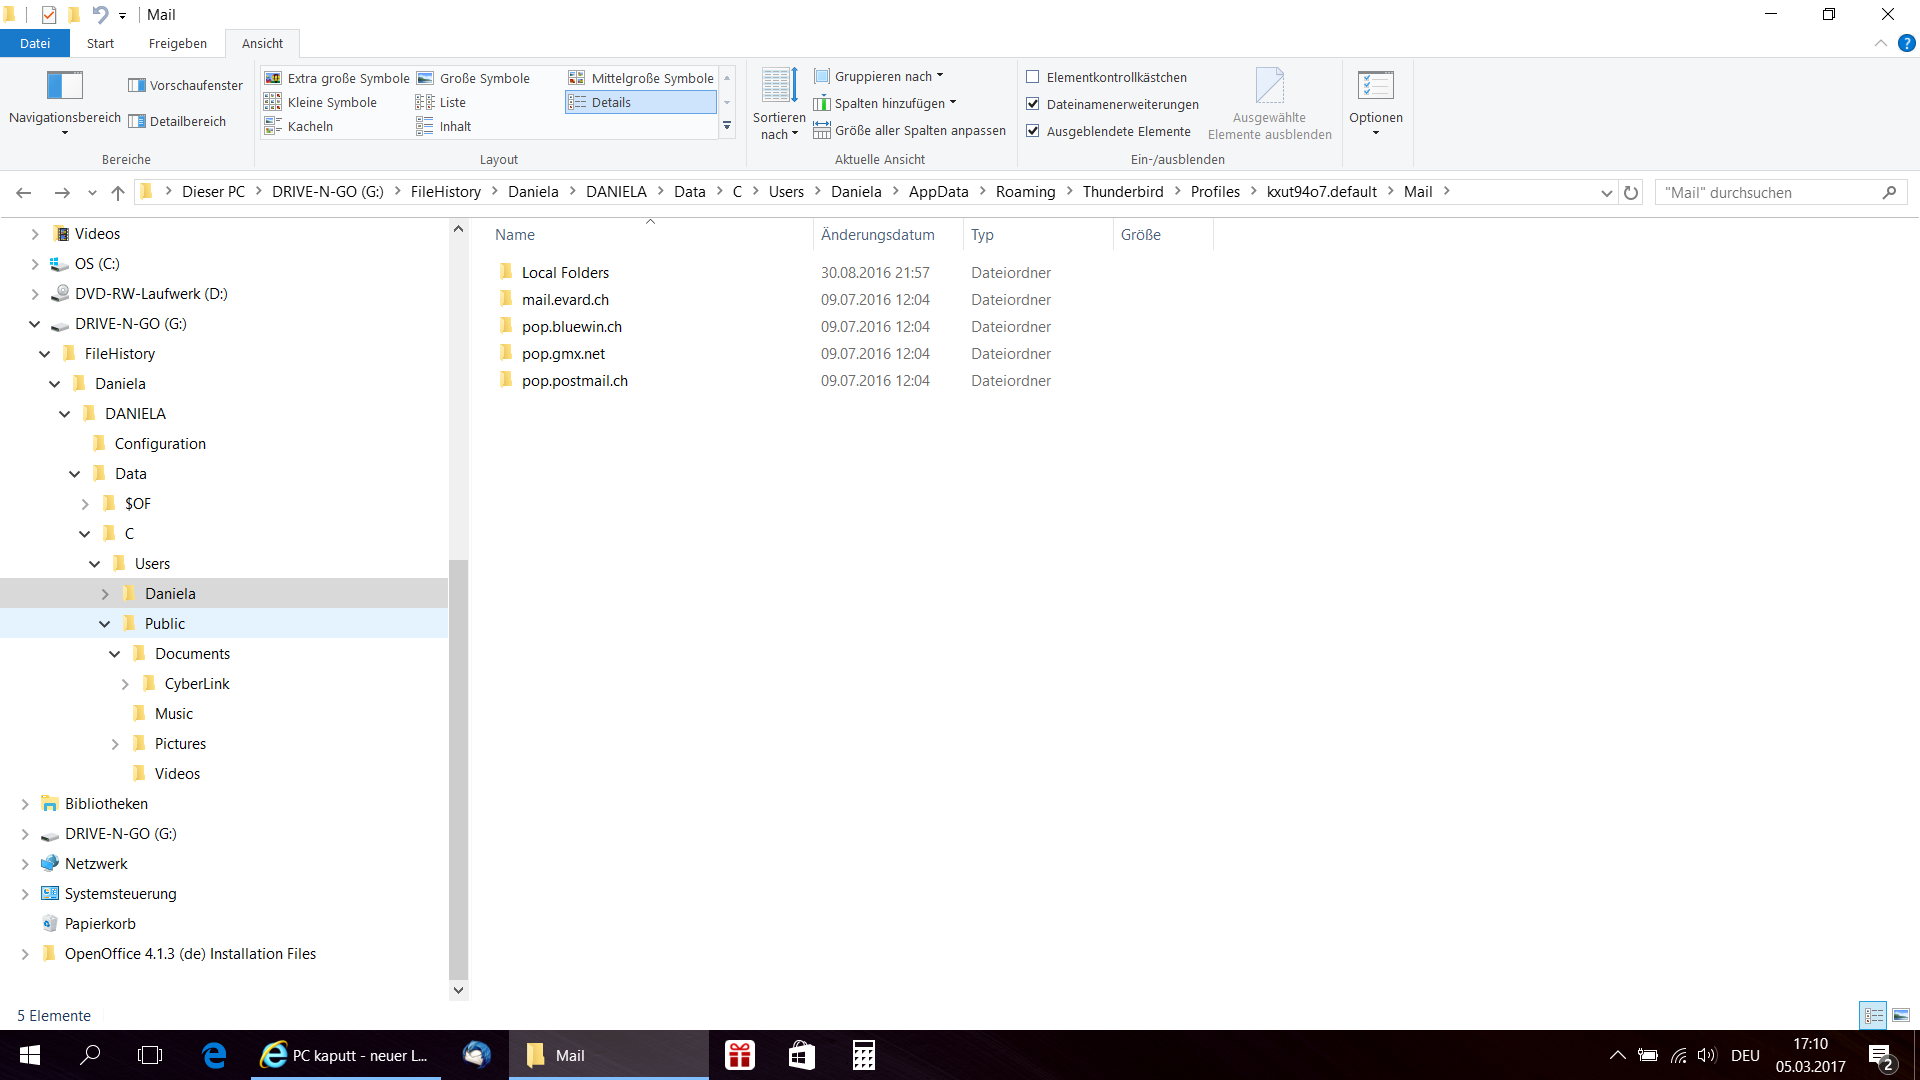The image size is (1920, 1080).
Task: Select the Liste layout option
Action: (452, 102)
